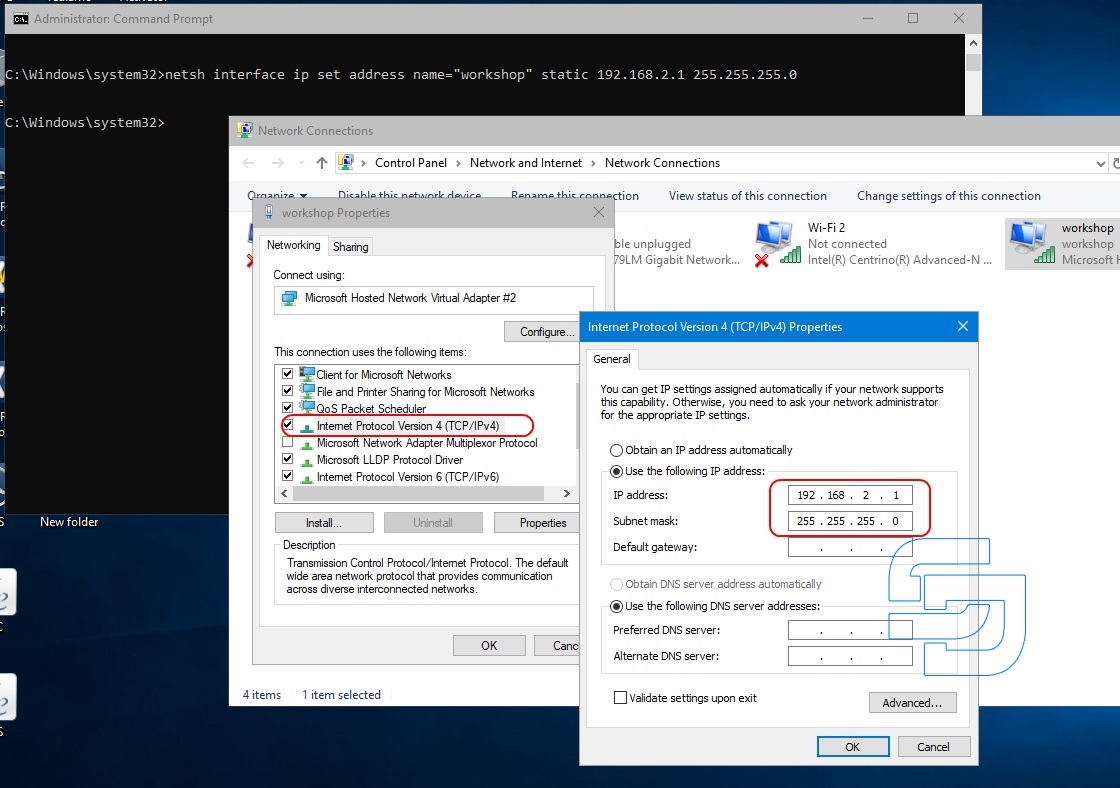Click the Advanced button
The width and height of the screenshot is (1120, 788).
pyautogui.click(x=911, y=702)
